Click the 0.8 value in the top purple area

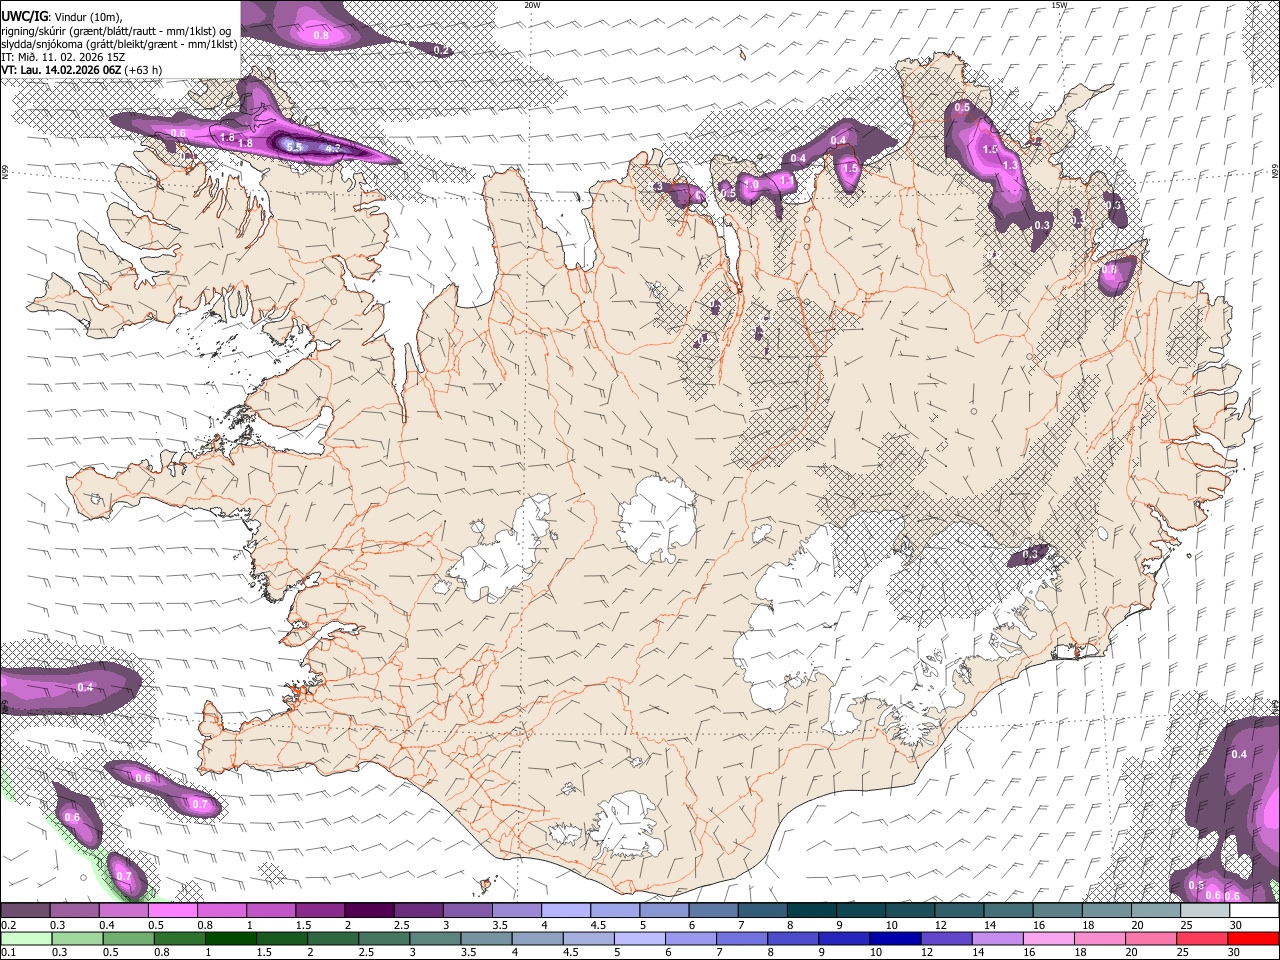pos(321,35)
